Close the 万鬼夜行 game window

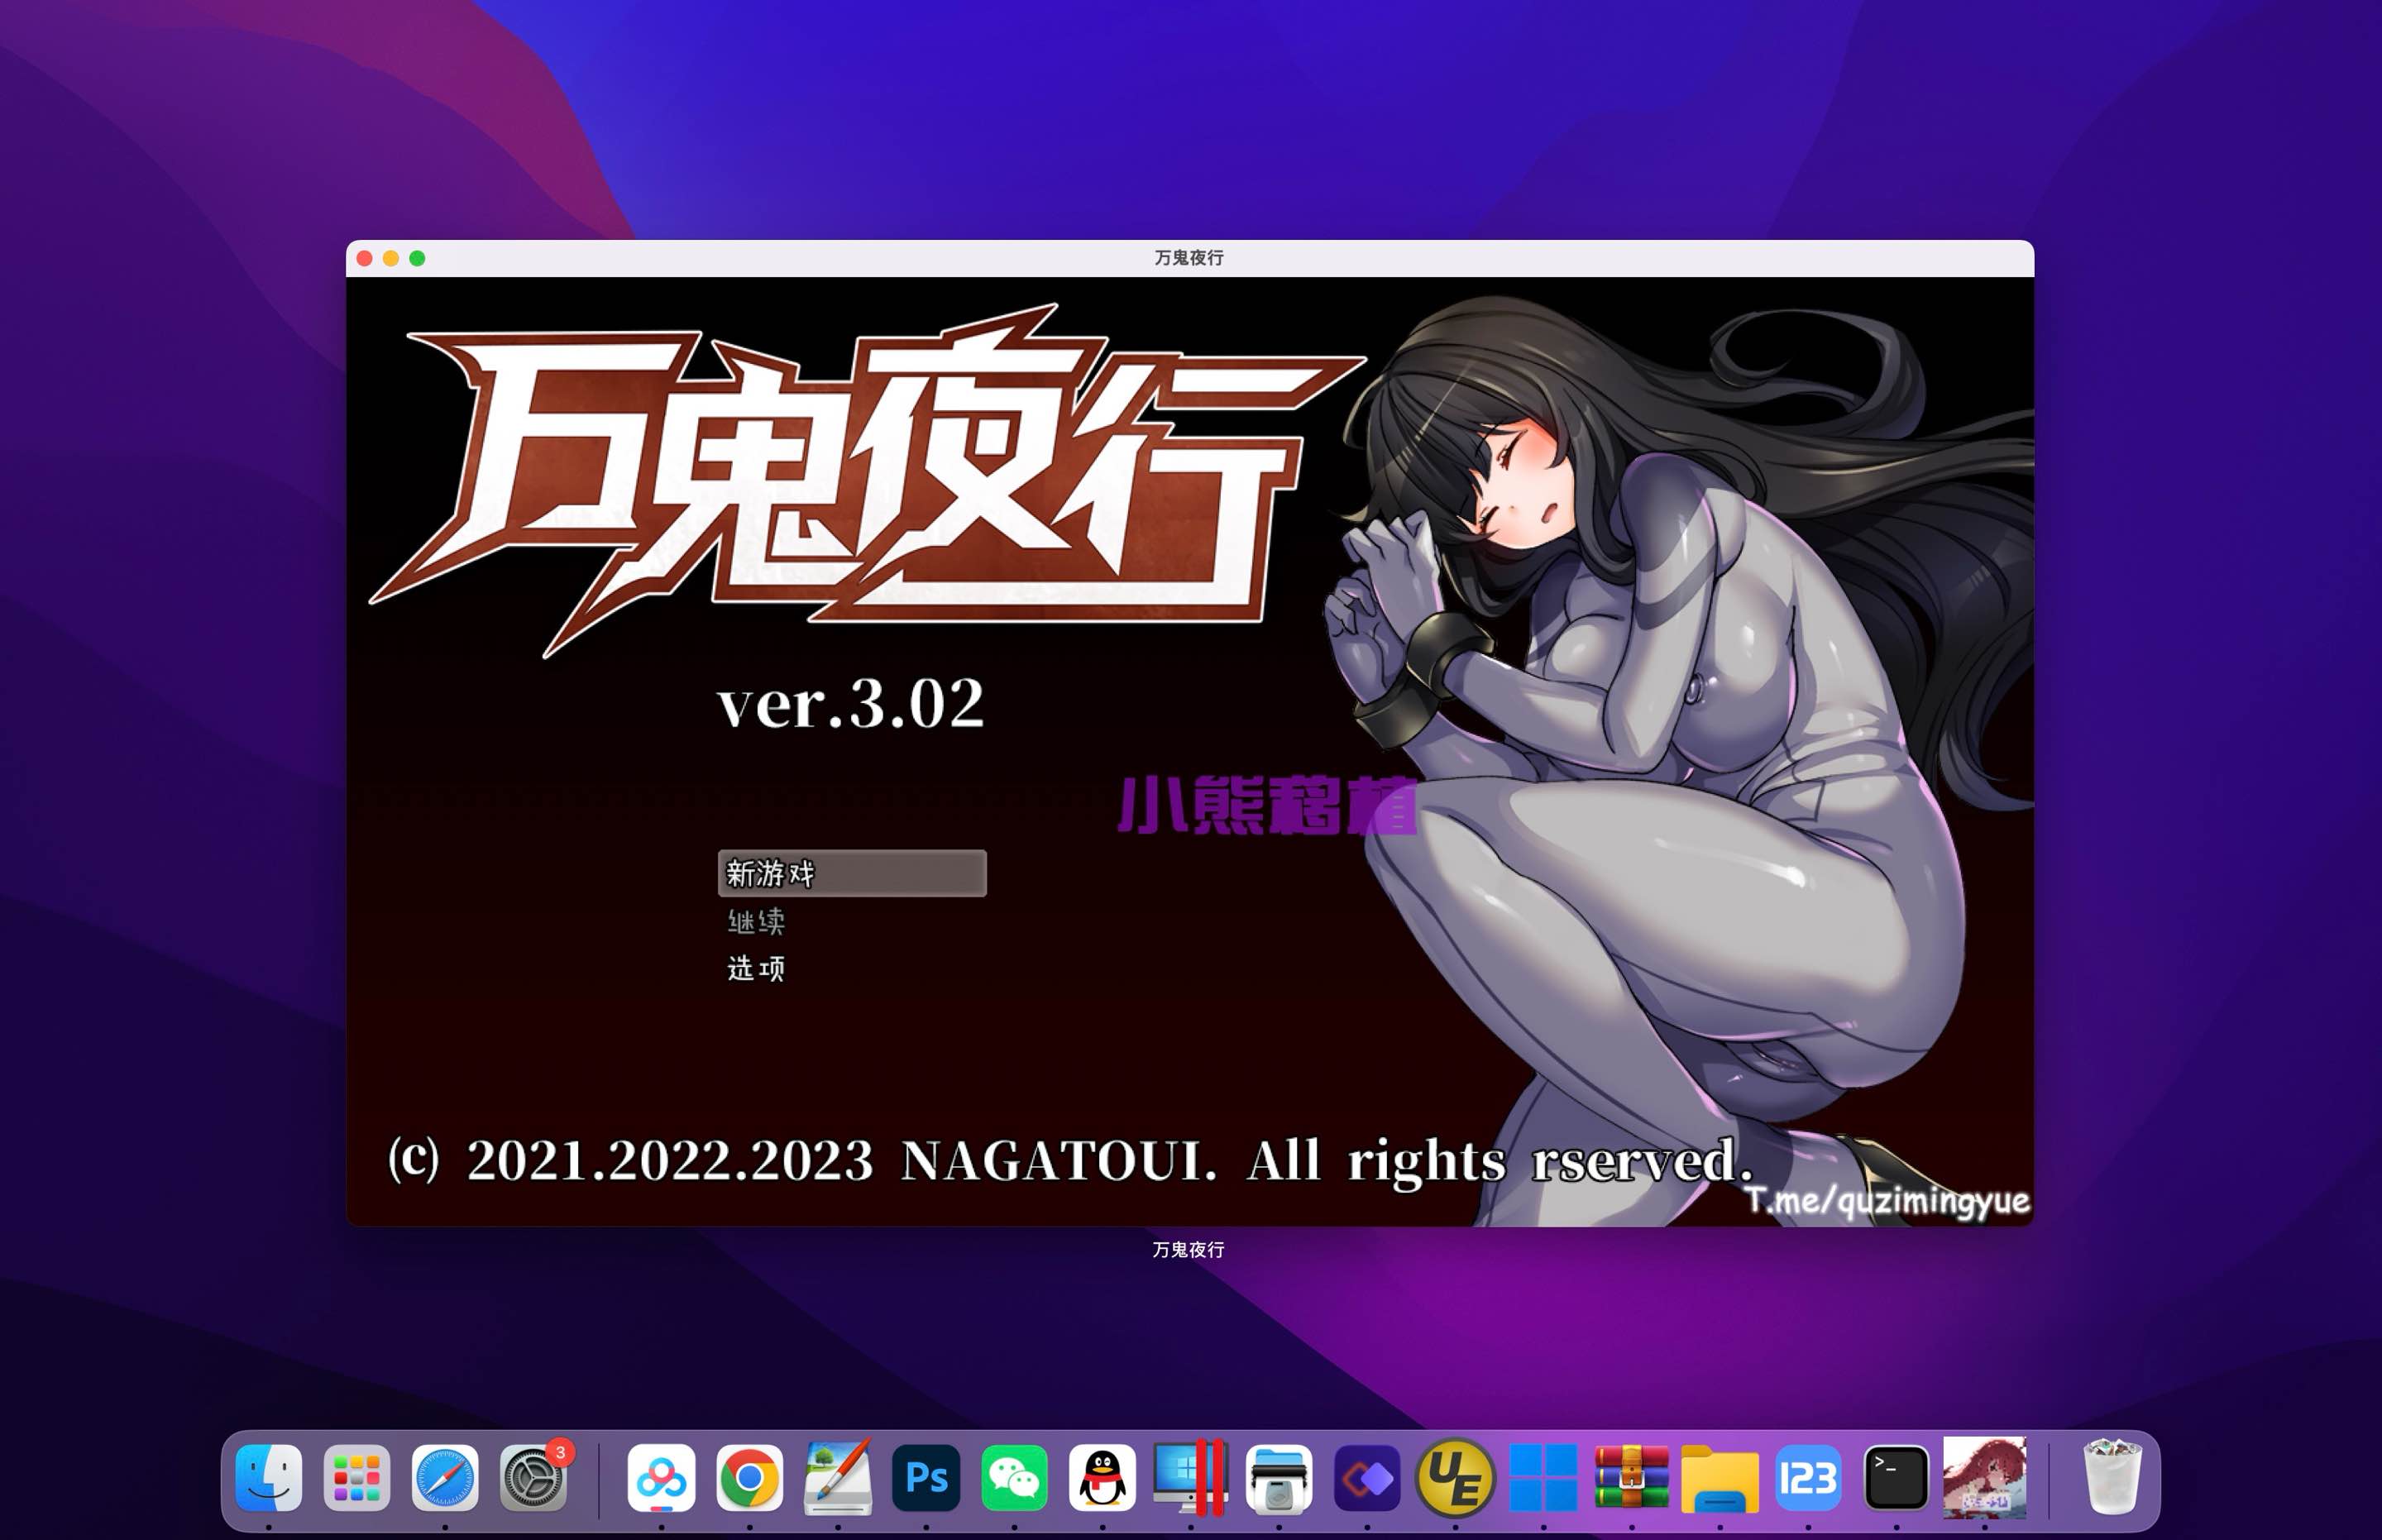[365, 258]
